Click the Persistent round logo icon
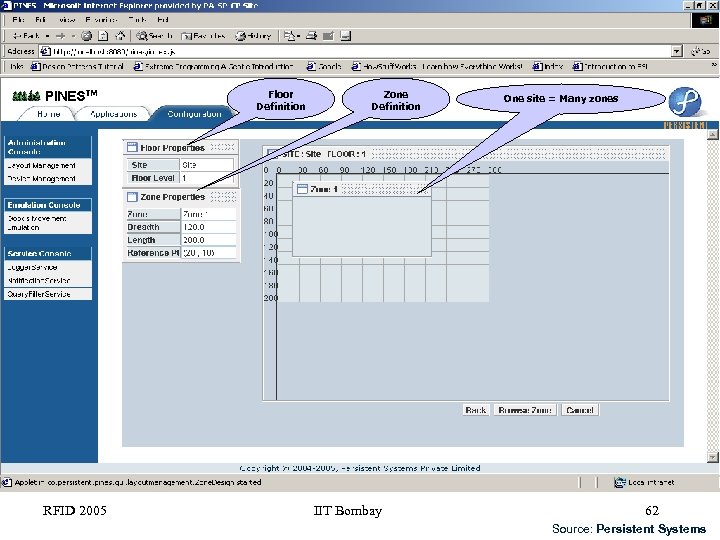 pyautogui.click(x=685, y=101)
